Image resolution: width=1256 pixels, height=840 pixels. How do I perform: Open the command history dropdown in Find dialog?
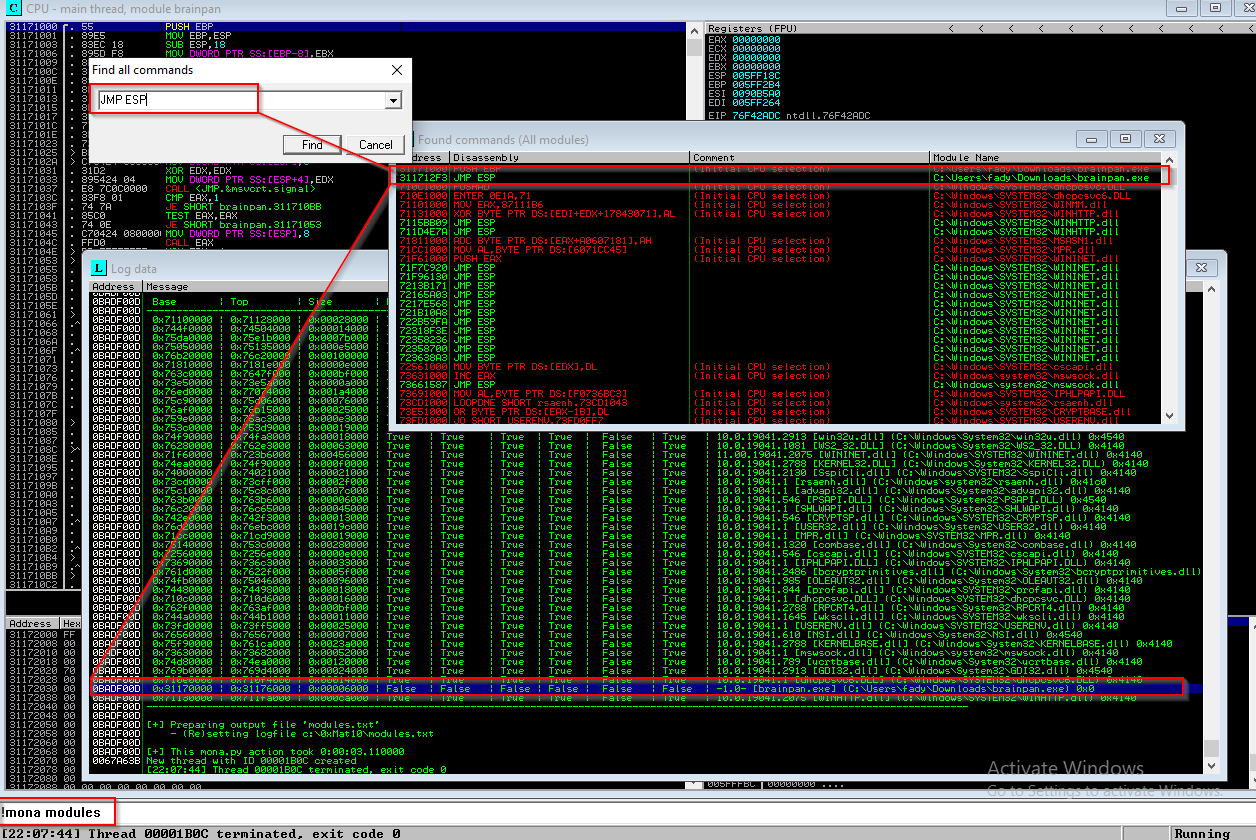click(x=393, y=101)
